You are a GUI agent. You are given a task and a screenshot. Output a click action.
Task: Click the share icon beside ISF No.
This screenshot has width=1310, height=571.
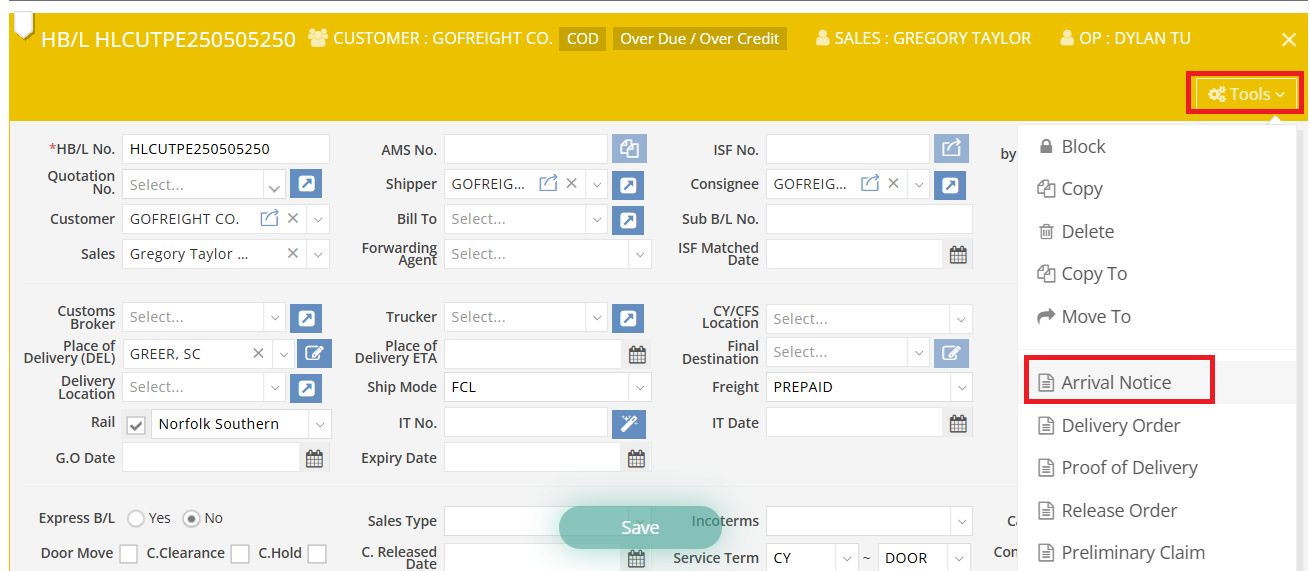(x=951, y=149)
